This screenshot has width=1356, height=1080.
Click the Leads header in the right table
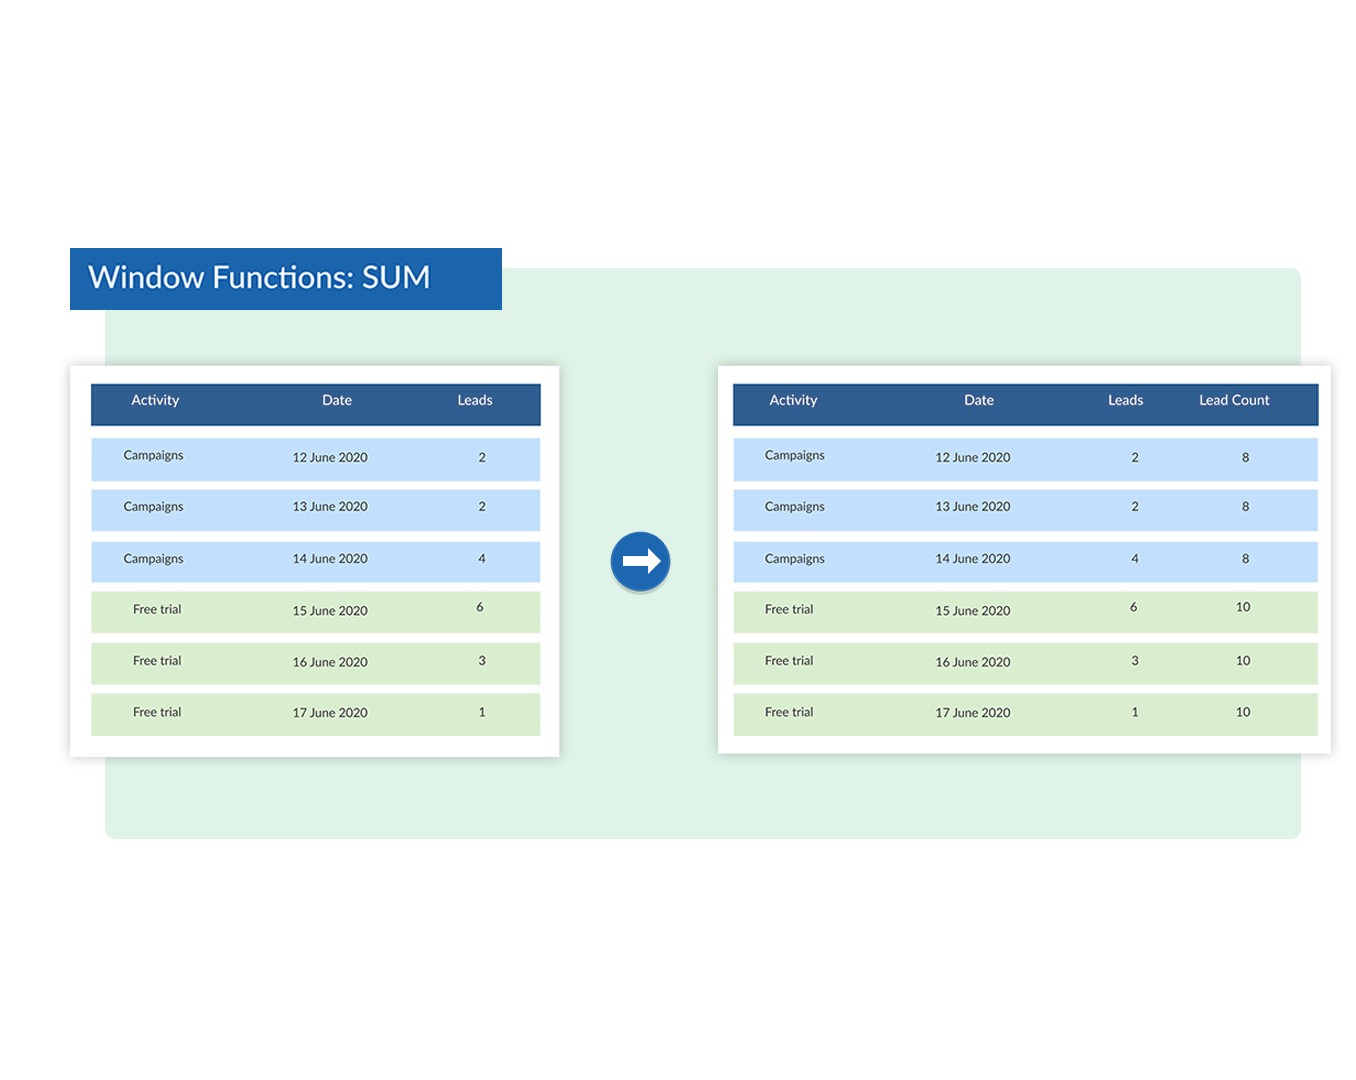(x=1125, y=401)
